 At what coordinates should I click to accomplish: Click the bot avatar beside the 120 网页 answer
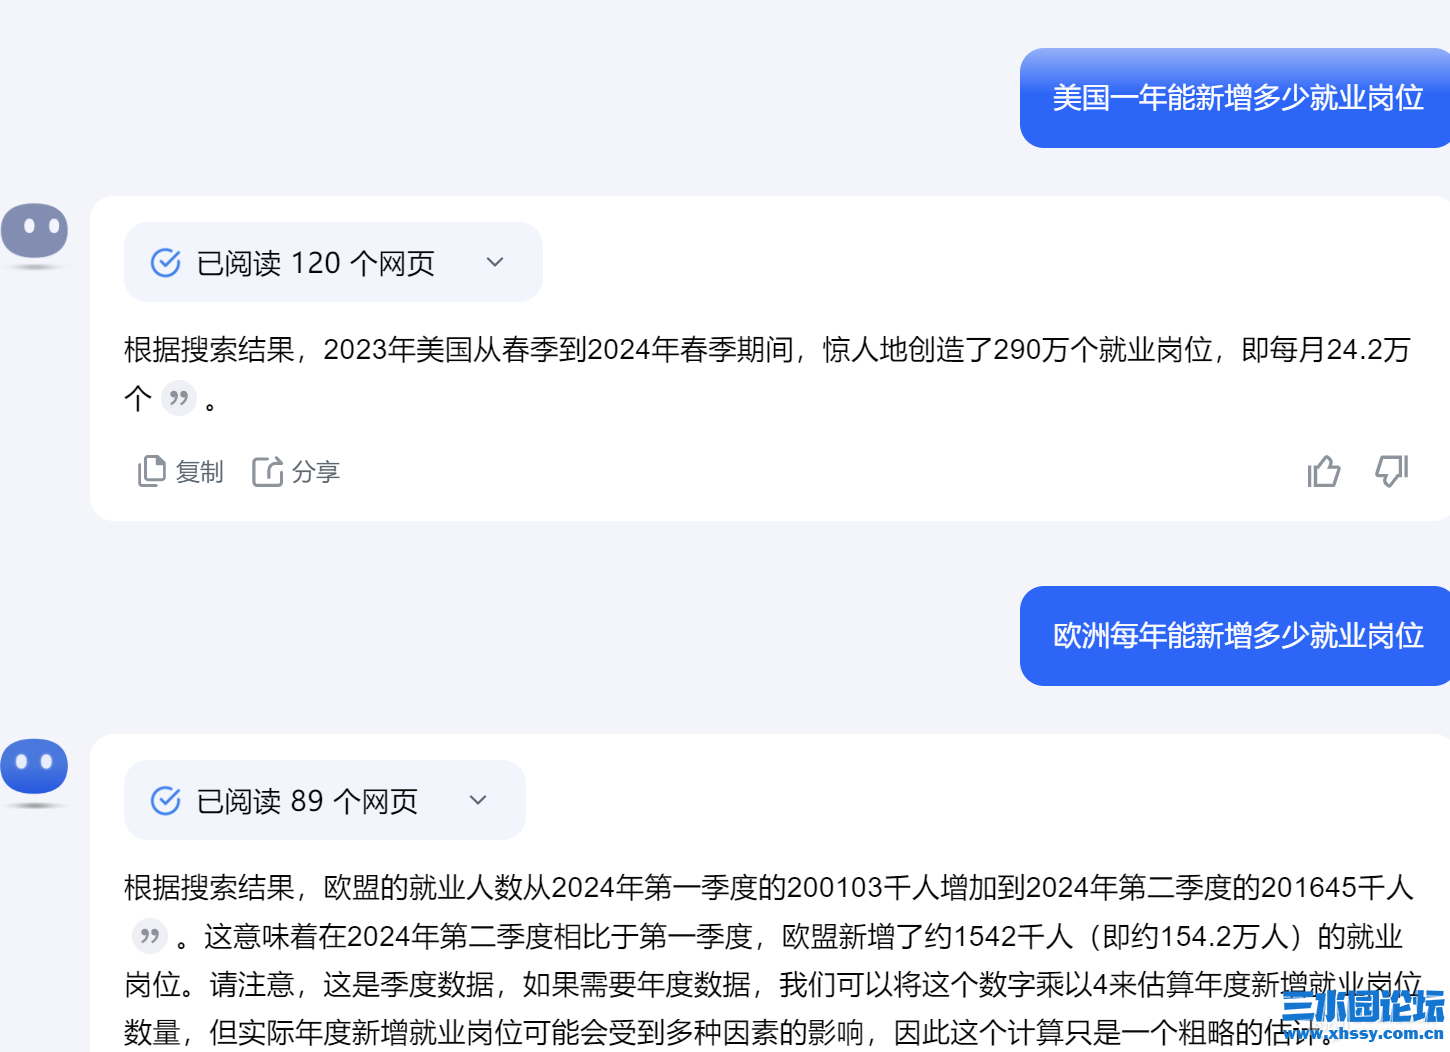(x=34, y=232)
